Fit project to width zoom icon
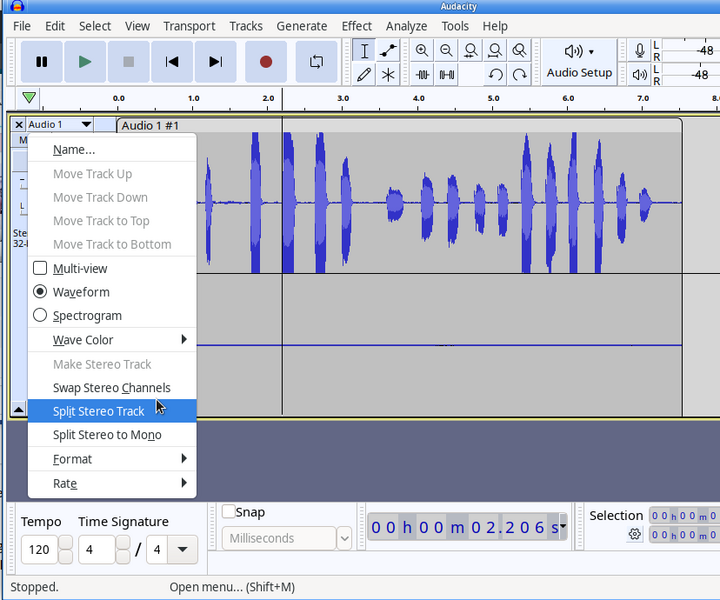Screen dimensions: 720x600 tap(495, 50)
